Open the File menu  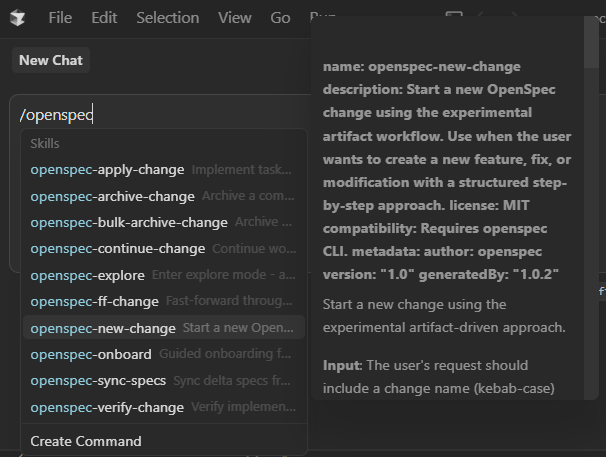(60, 18)
